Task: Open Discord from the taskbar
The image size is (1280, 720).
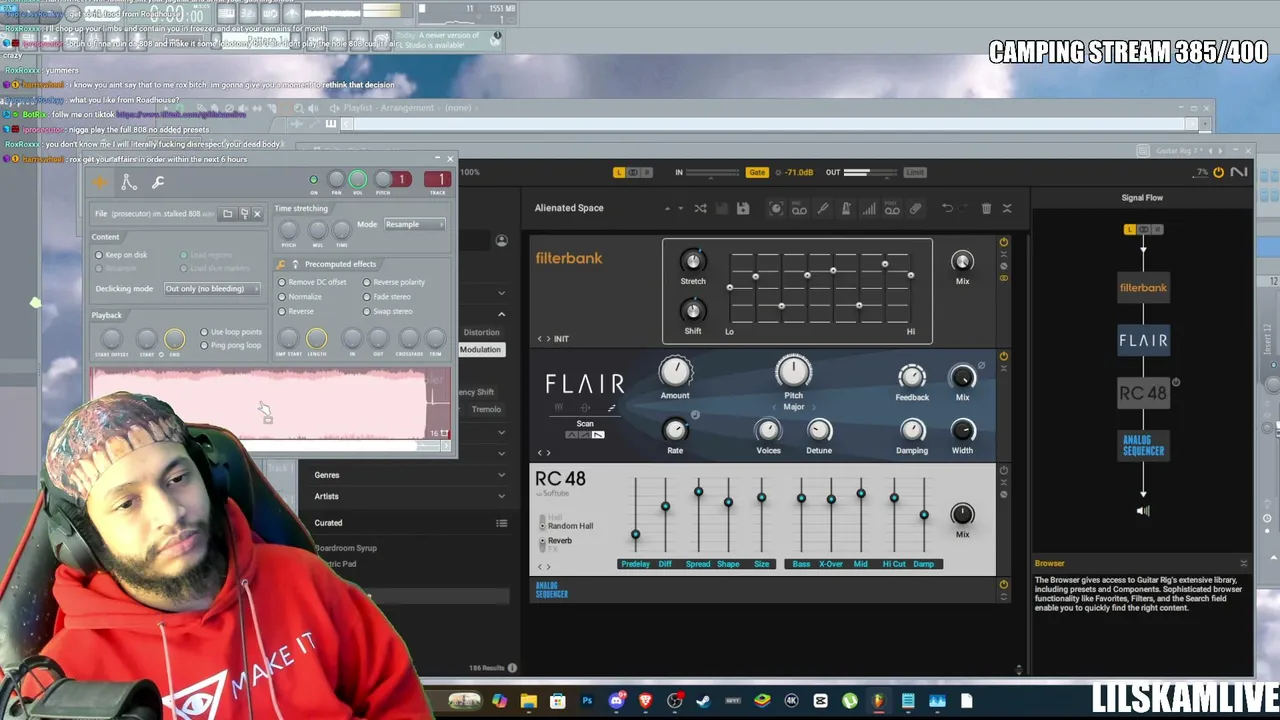Action: pyautogui.click(x=616, y=701)
